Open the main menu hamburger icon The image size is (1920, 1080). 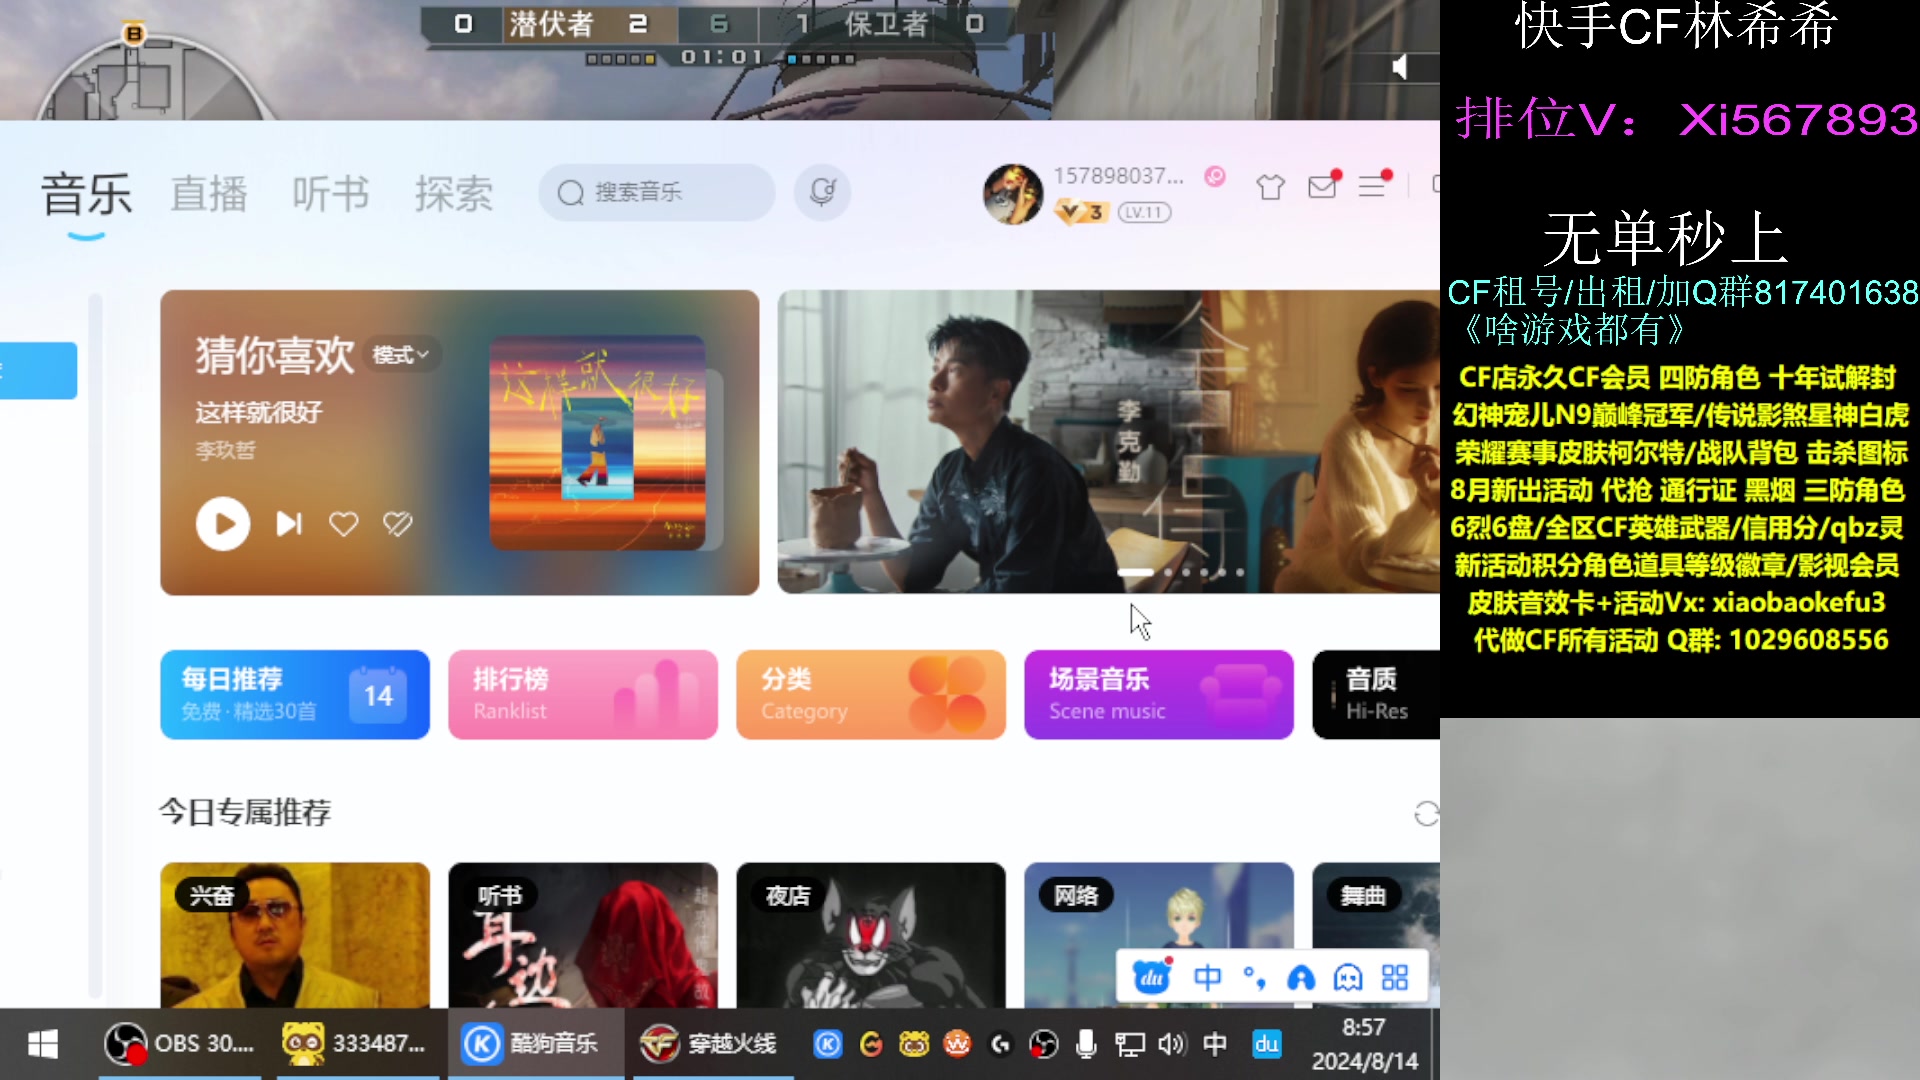(x=1372, y=186)
